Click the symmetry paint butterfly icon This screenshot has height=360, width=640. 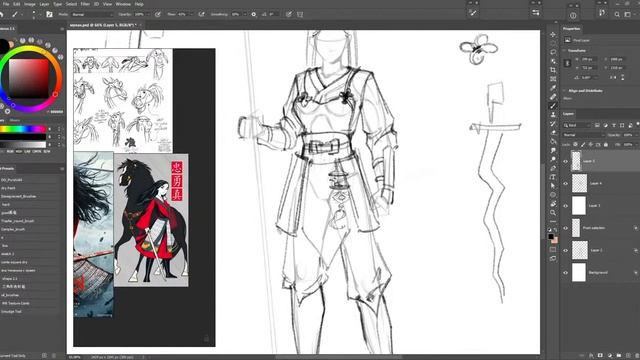(x=300, y=14)
